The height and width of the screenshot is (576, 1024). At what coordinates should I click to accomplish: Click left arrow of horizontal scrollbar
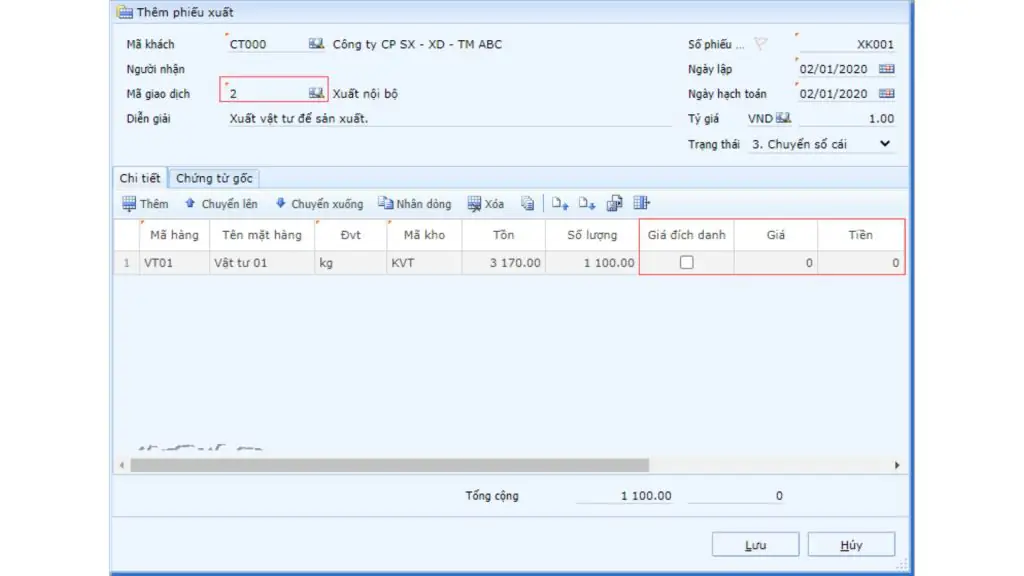122,465
